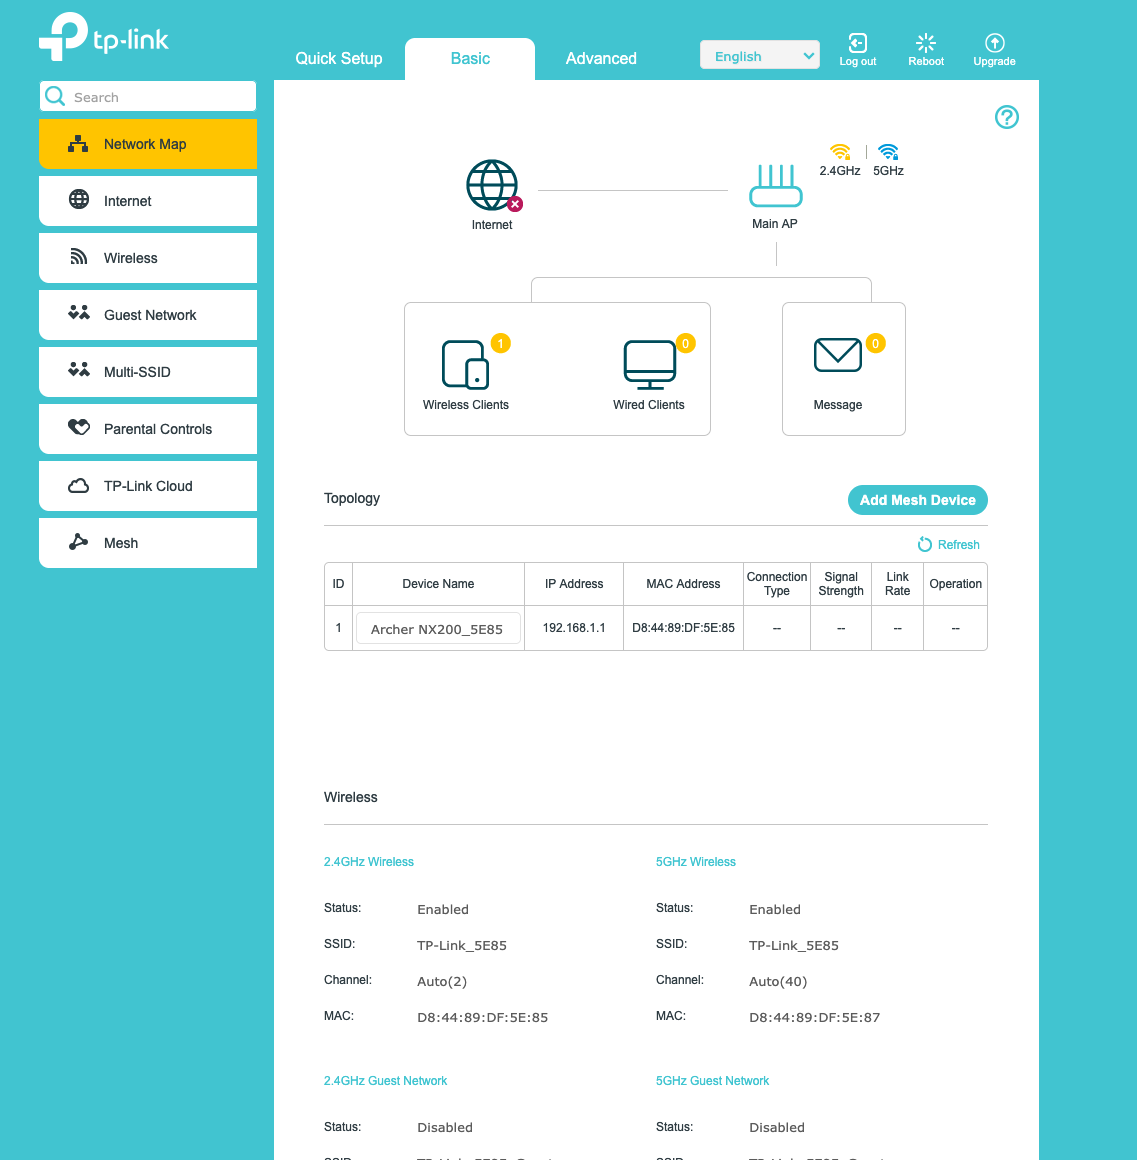Click the MAC address D8:44:89:DF:5E:85 table cell

684,628
